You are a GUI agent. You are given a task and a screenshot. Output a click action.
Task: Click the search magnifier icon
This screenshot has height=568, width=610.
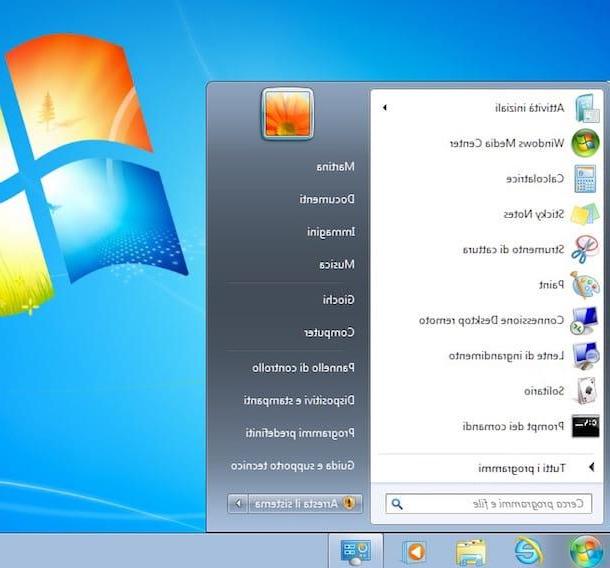pos(397,504)
